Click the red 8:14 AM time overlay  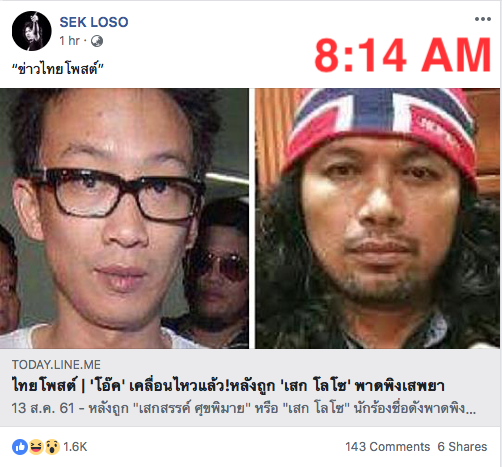(403, 55)
